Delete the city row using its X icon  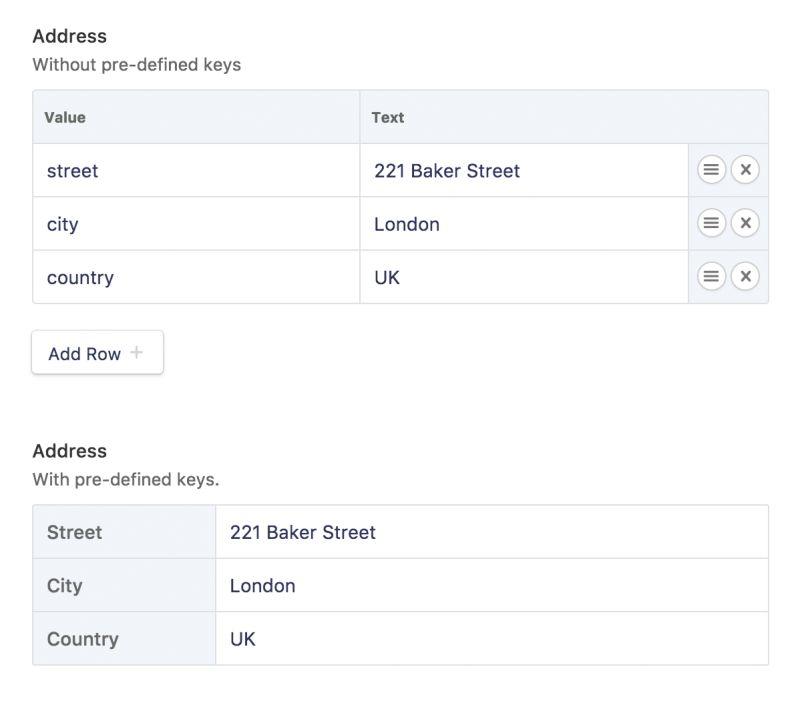[745, 223]
